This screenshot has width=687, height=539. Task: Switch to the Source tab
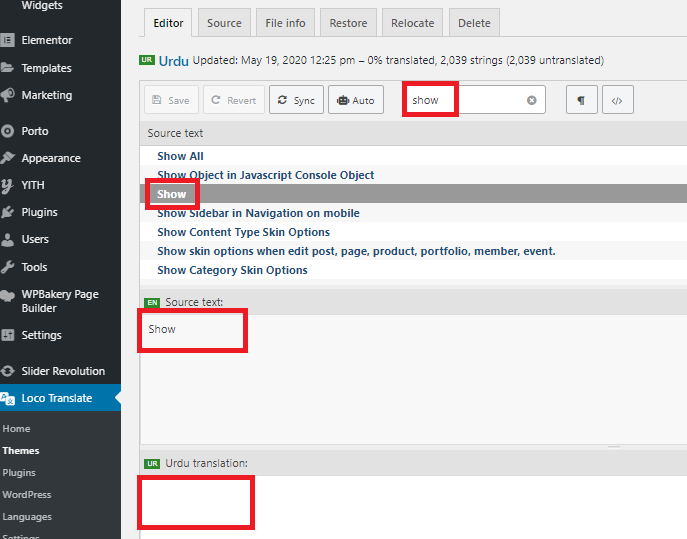224,23
